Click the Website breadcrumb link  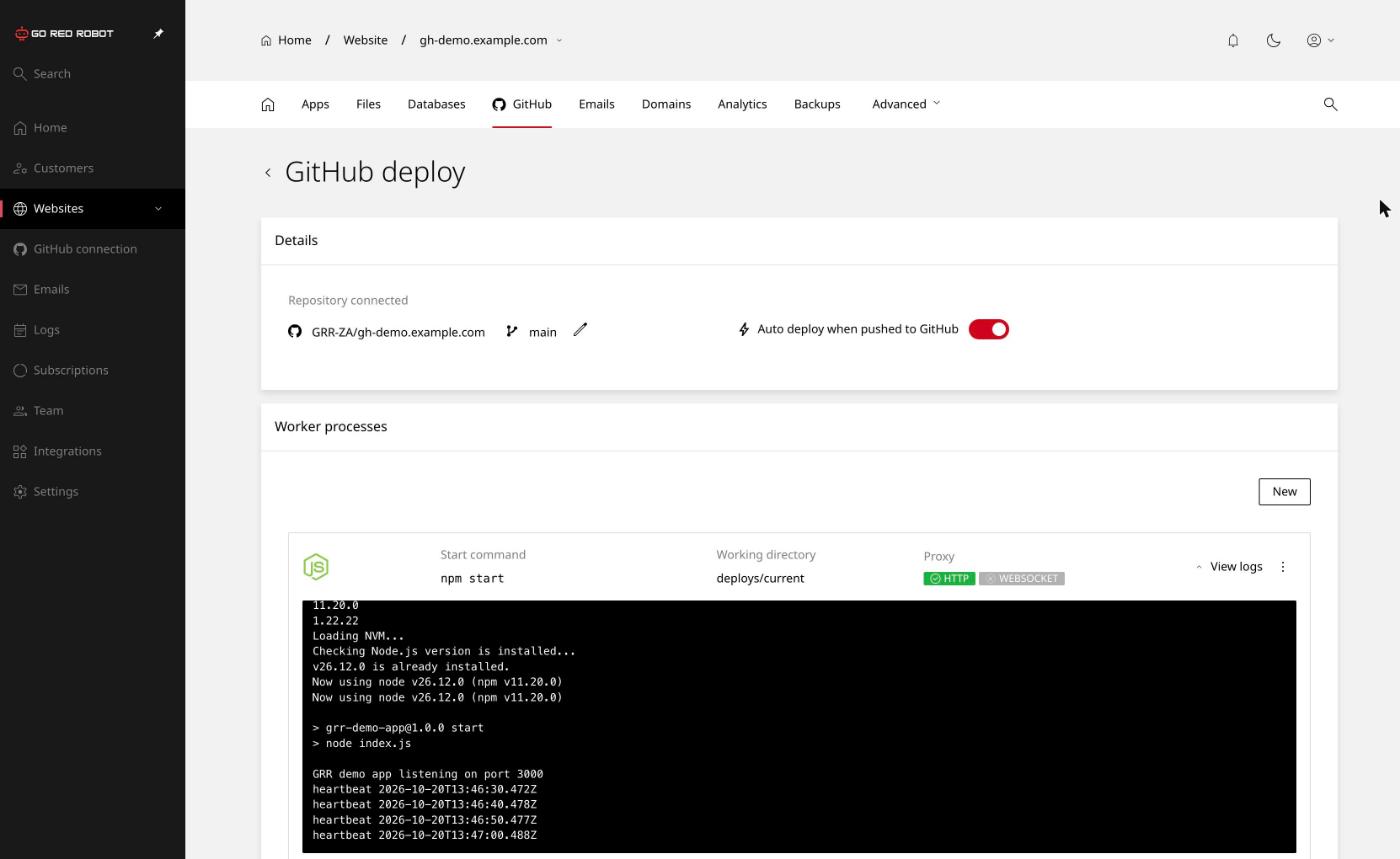(365, 40)
